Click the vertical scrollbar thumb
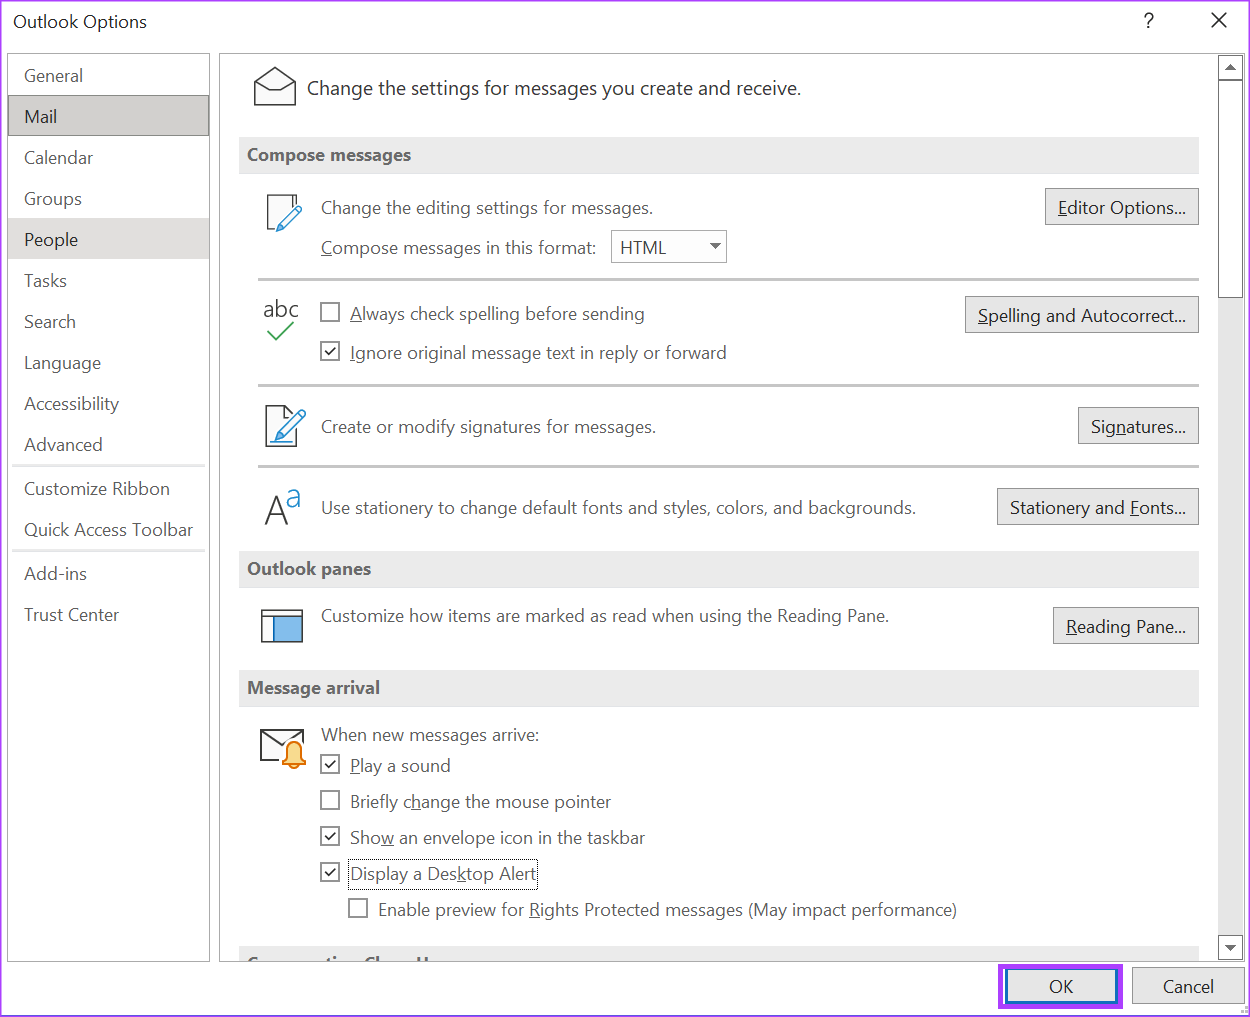This screenshot has width=1250, height=1017. click(1230, 188)
